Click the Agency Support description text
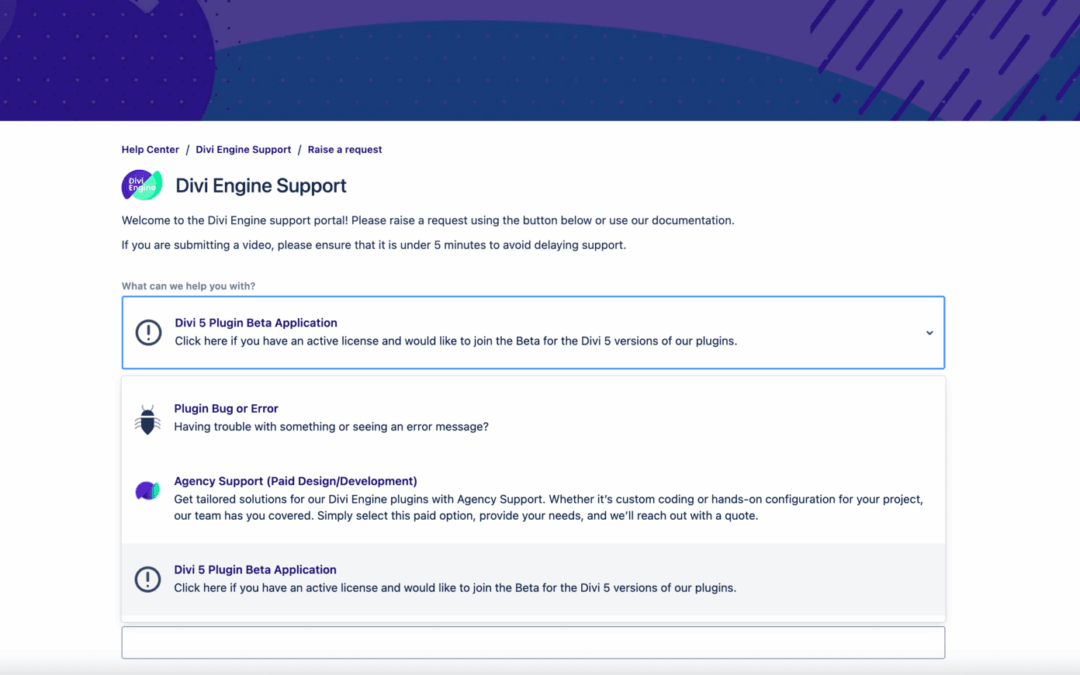This screenshot has width=1080, height=675. 548,508
